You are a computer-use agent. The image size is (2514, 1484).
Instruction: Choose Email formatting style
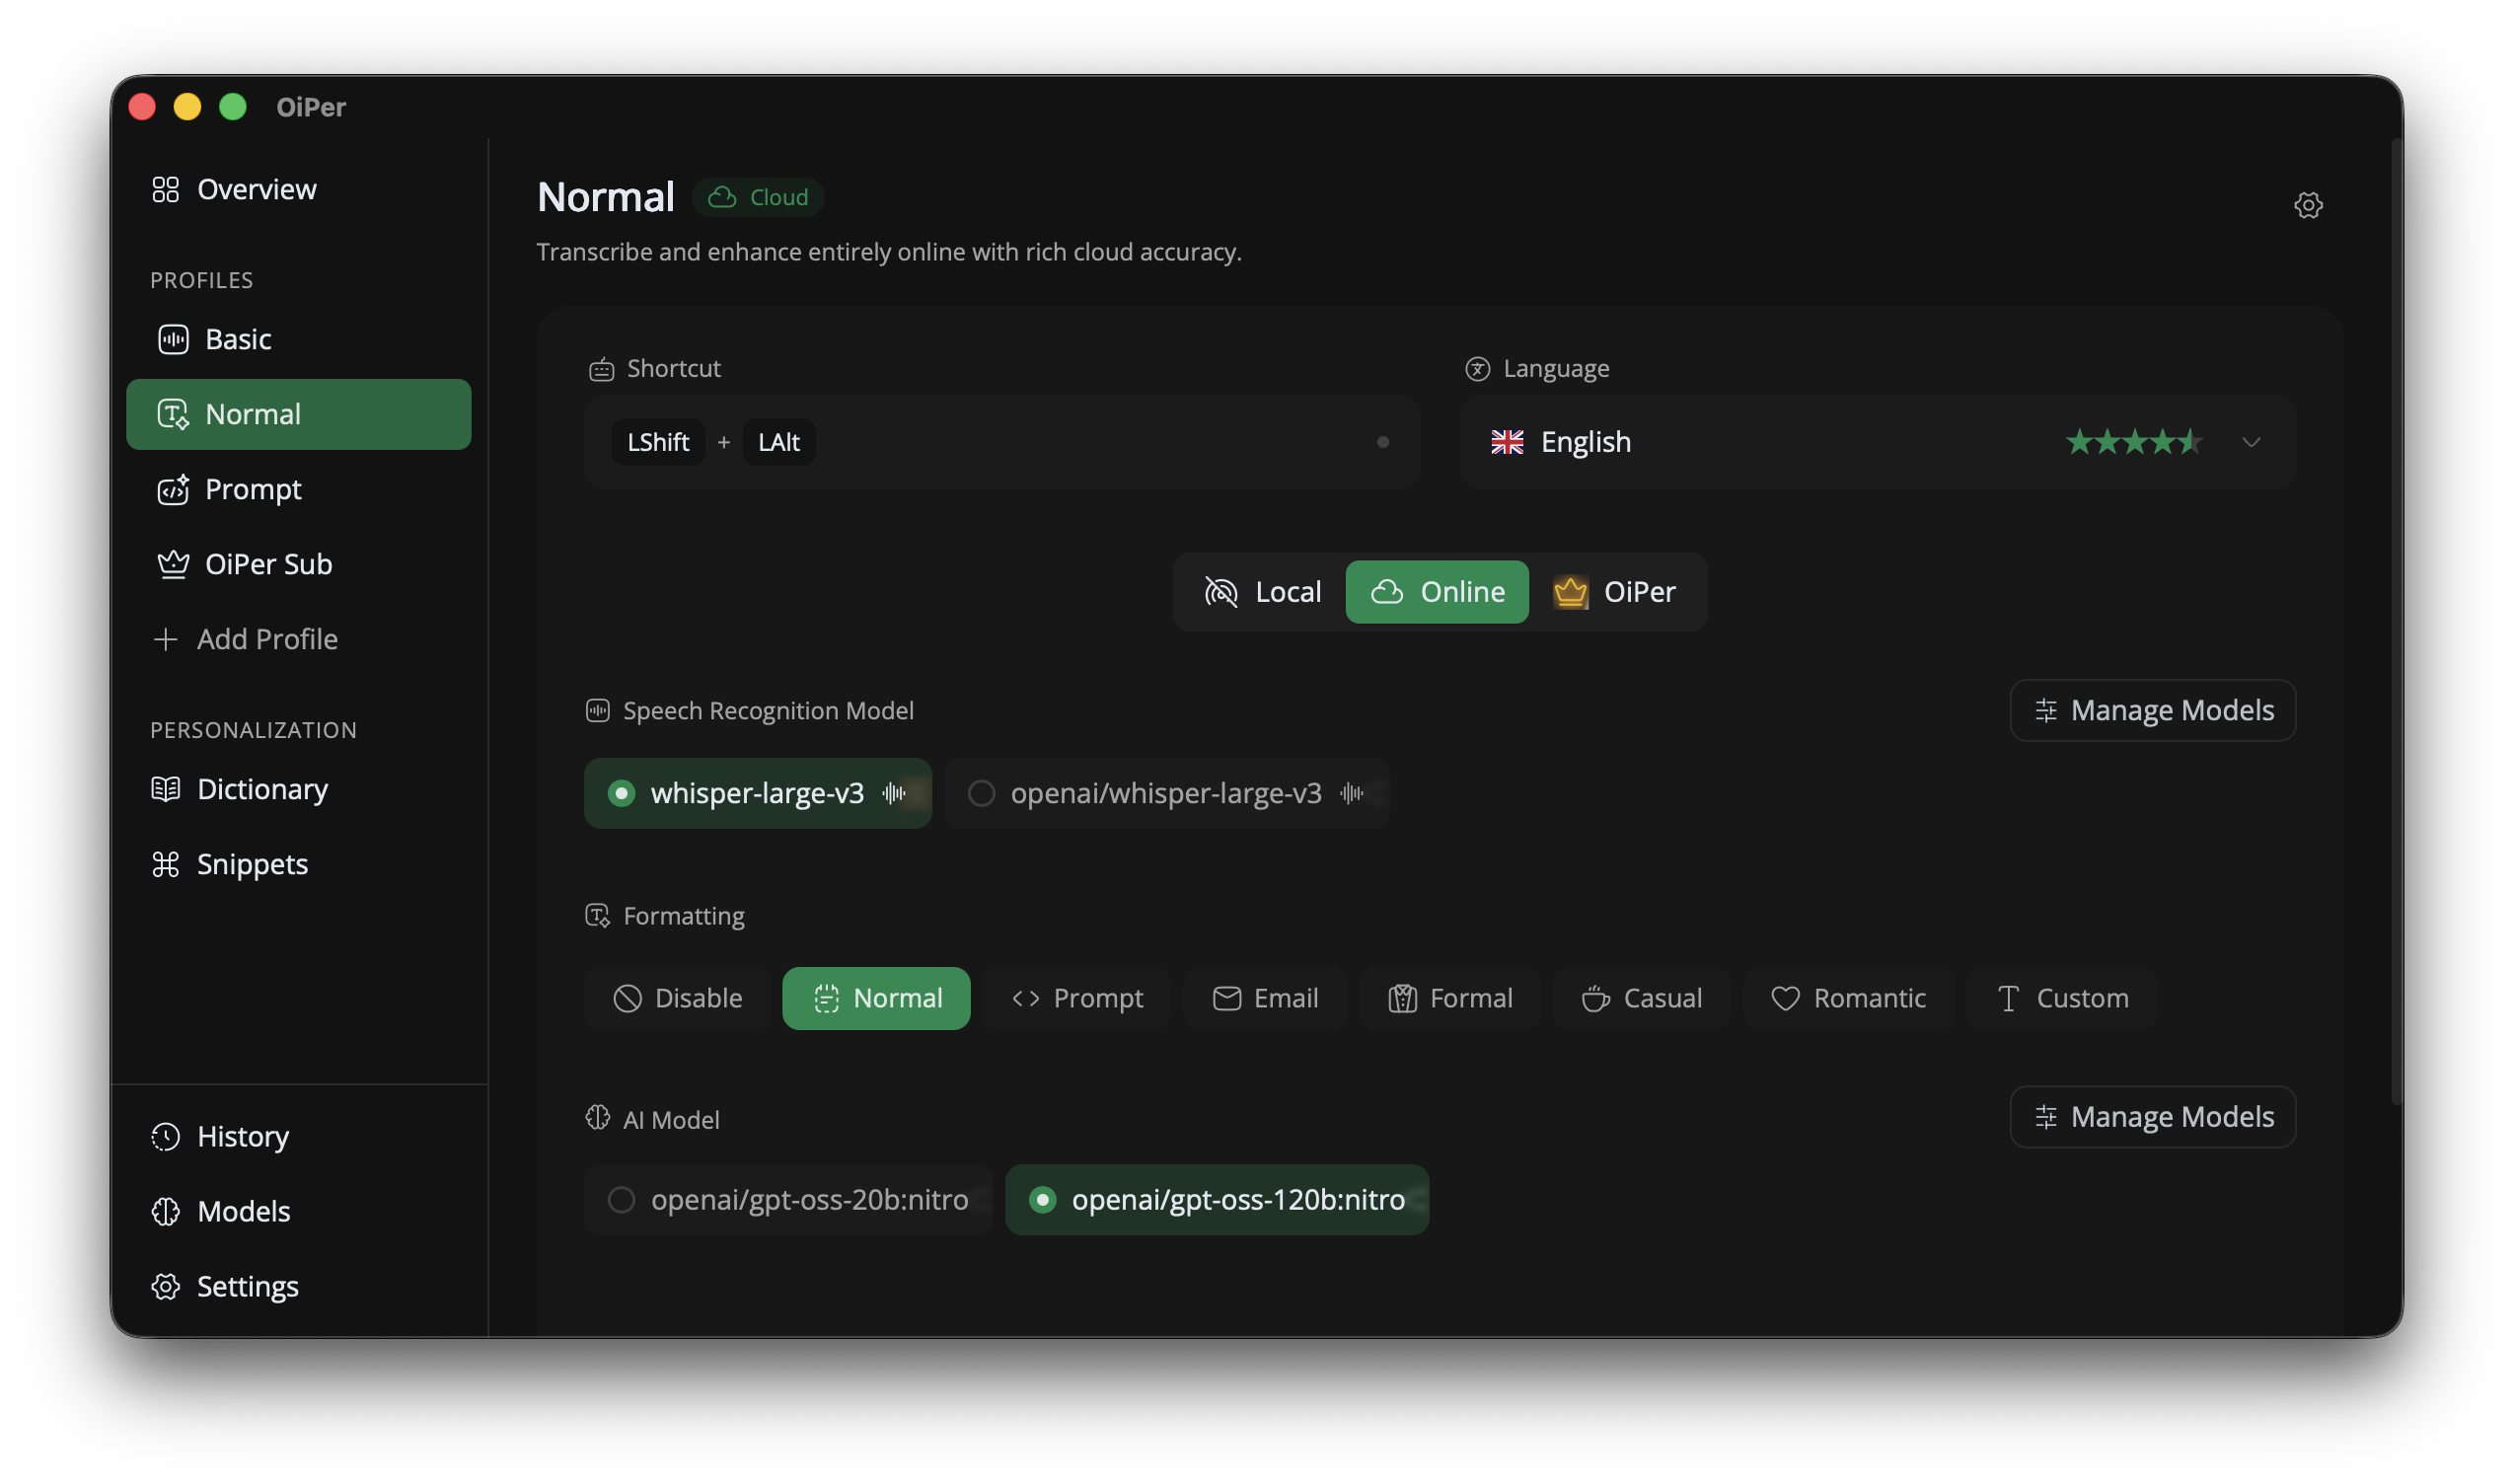(1265, 998)
